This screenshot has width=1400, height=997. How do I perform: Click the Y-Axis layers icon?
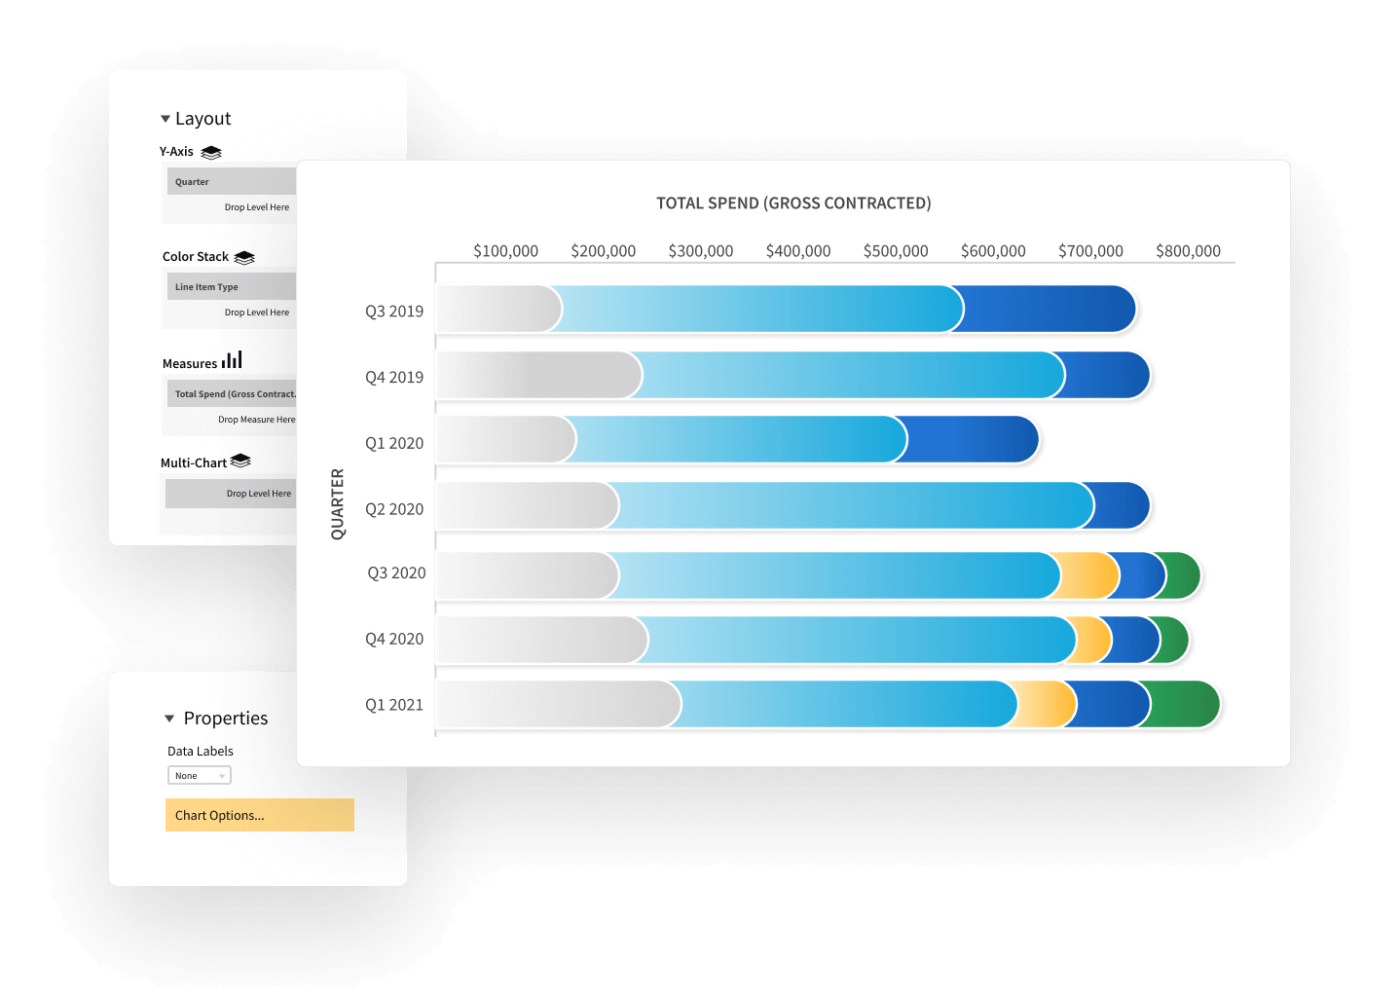[x=211, y=152]
